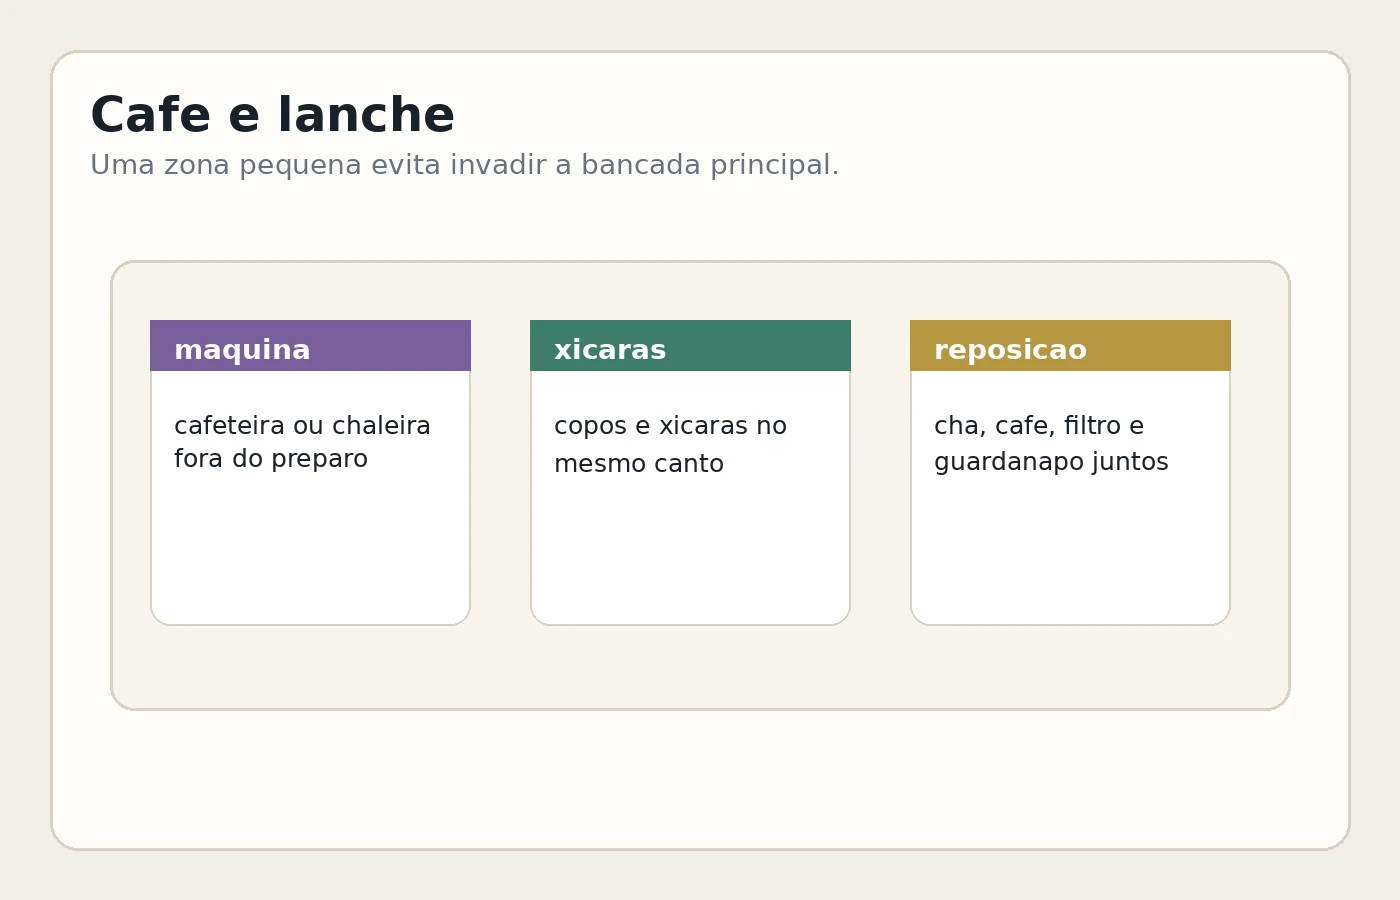1400x900 pixels.
Task: Click the text line copos e xicaras no
Action: coord(670,426)
